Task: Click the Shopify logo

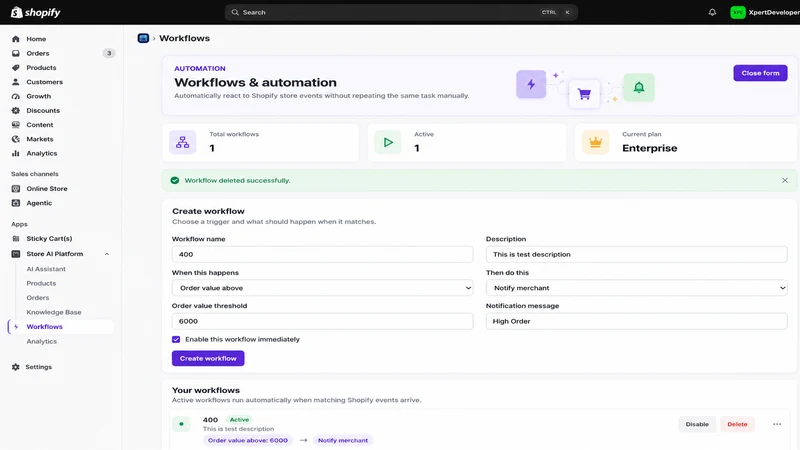Action: (x=36, y=12)
